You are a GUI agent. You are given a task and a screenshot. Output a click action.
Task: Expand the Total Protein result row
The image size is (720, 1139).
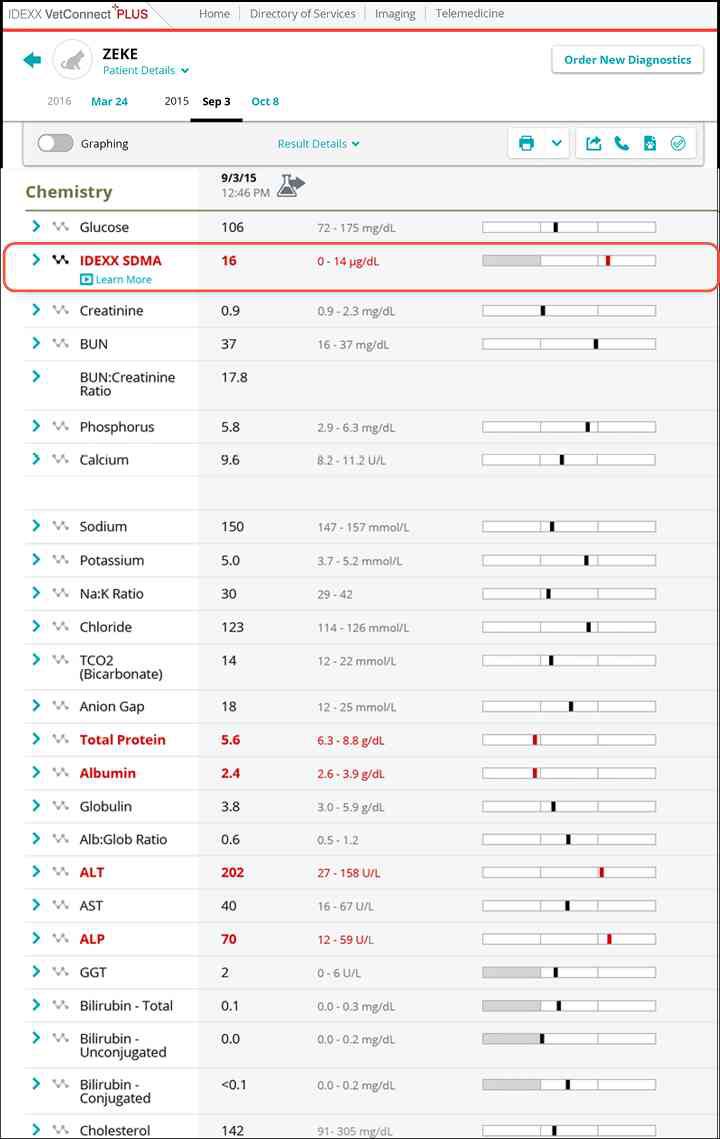36,739
